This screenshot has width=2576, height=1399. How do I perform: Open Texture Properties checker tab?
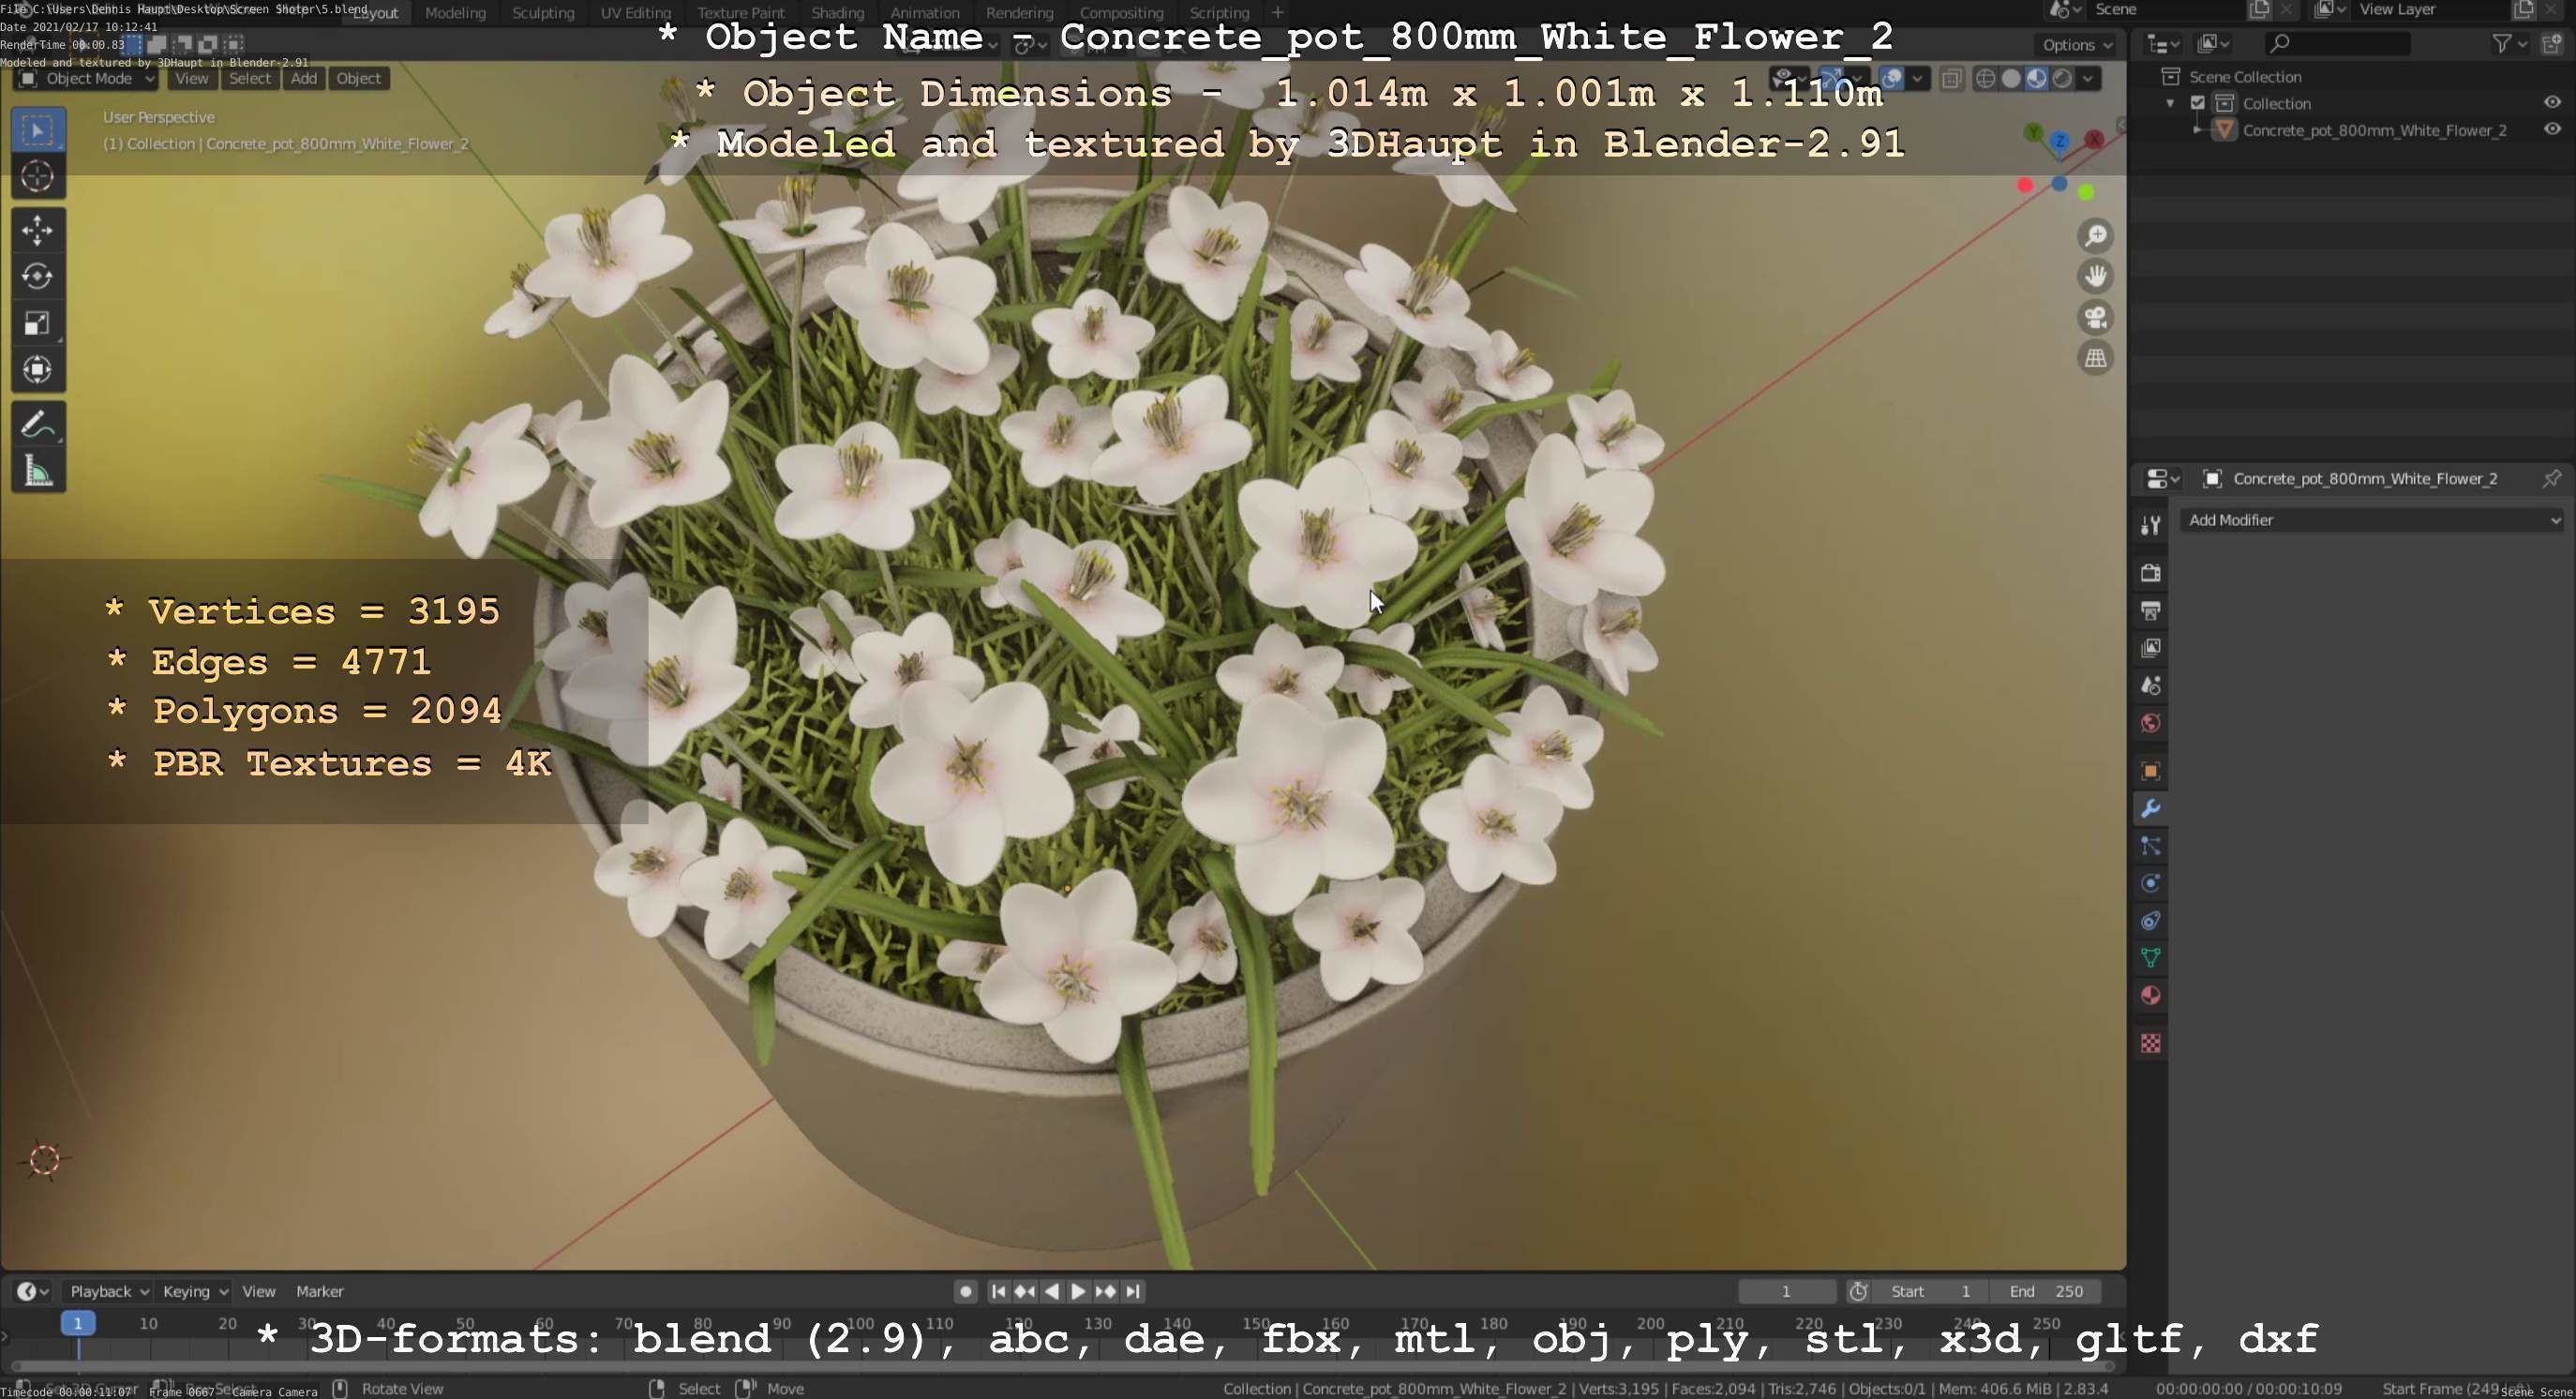(x=2151, y=1044)
